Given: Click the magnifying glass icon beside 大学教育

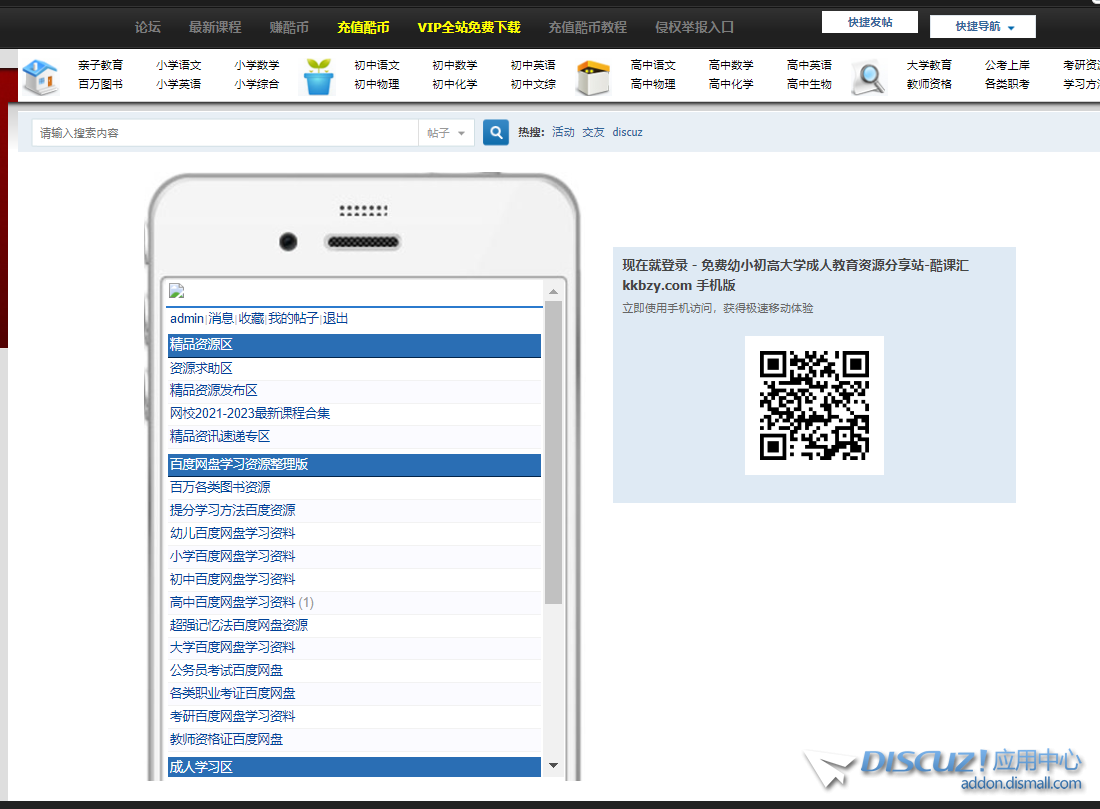Looking at the screenshot, I should point(868,77).
